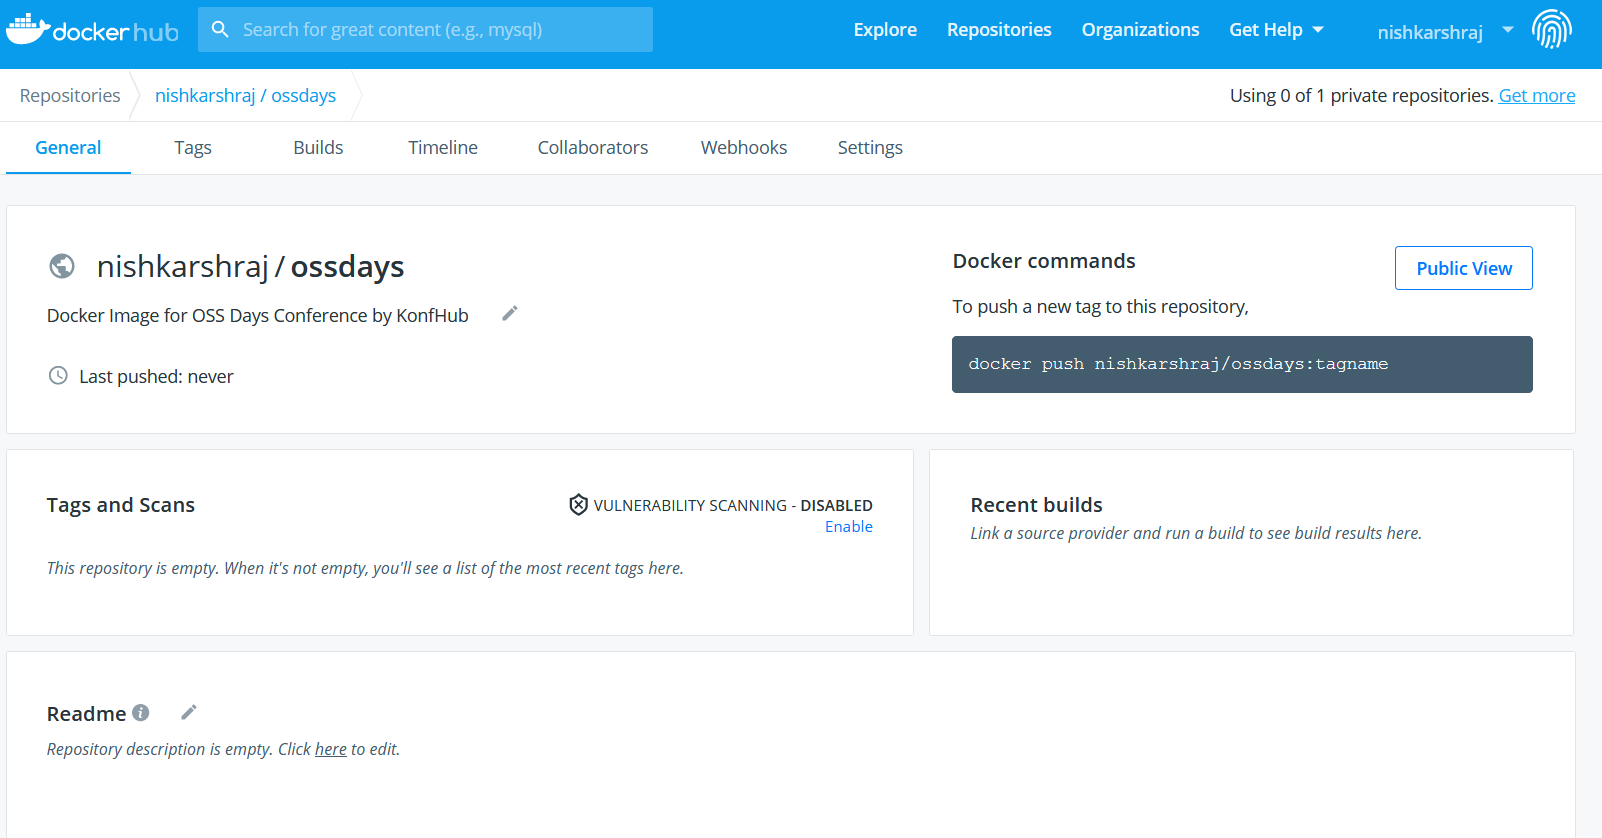Go to Repositories in top navigation
The width and height of the screenshot is (1602, 838).
[999, 30]
